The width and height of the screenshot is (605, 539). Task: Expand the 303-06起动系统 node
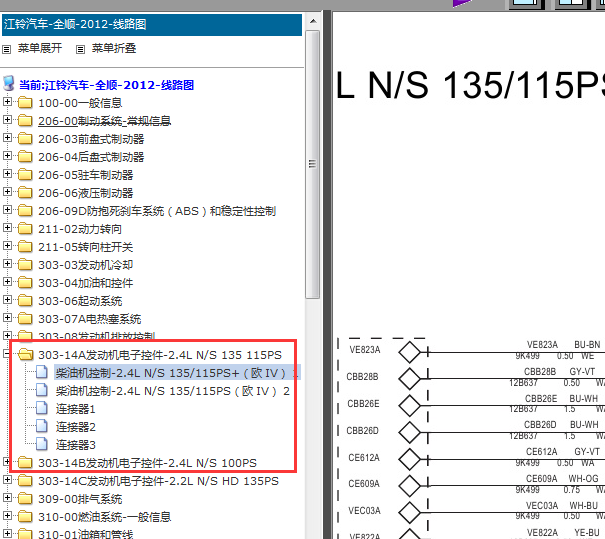pyautogui.click(x=7, y=299)
